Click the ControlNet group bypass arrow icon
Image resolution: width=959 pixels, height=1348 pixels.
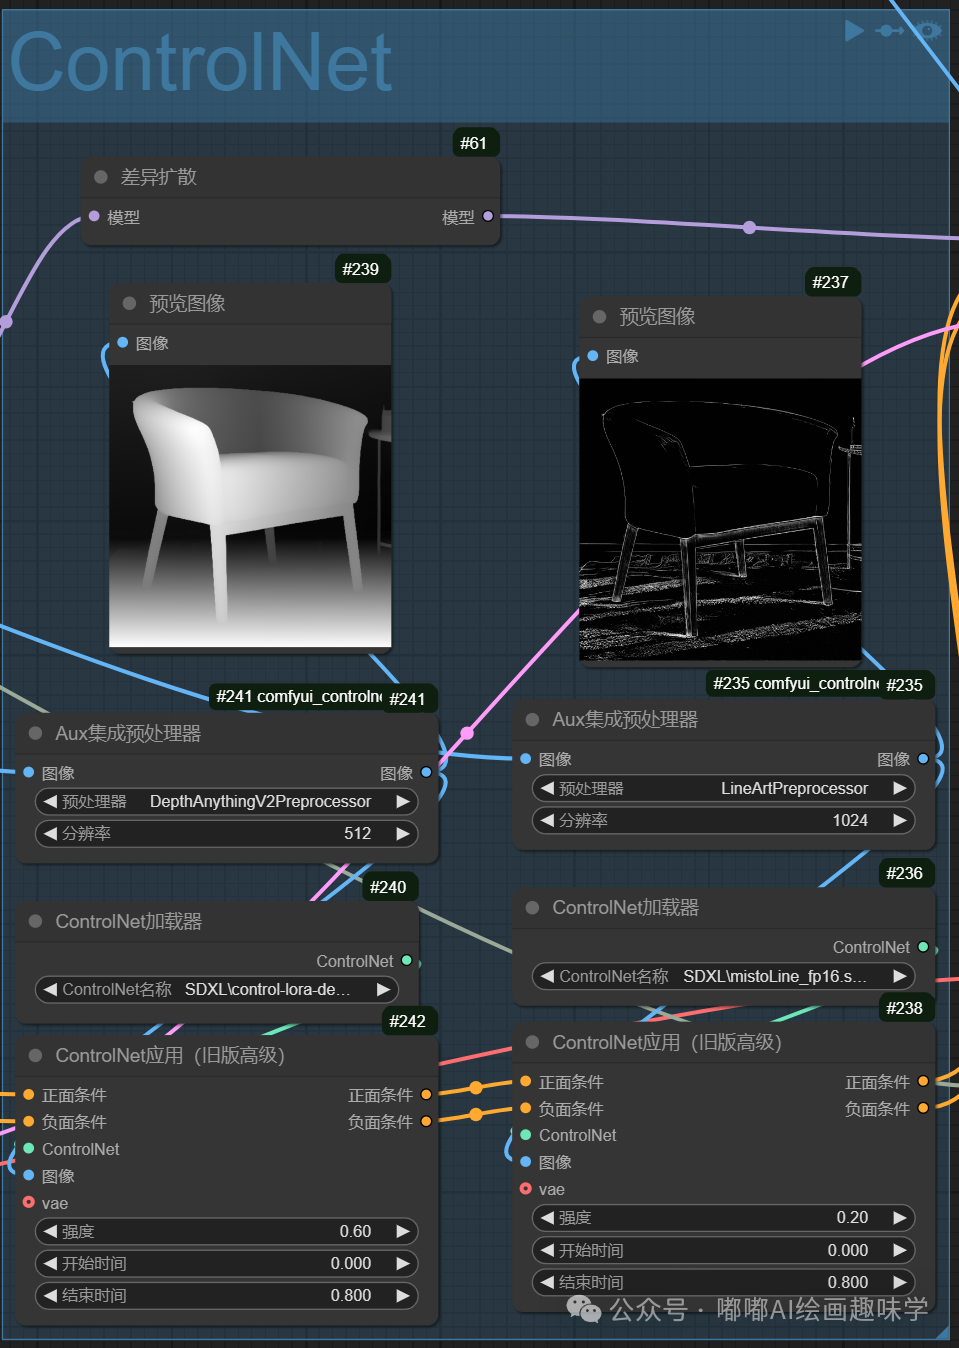(889, 31)
